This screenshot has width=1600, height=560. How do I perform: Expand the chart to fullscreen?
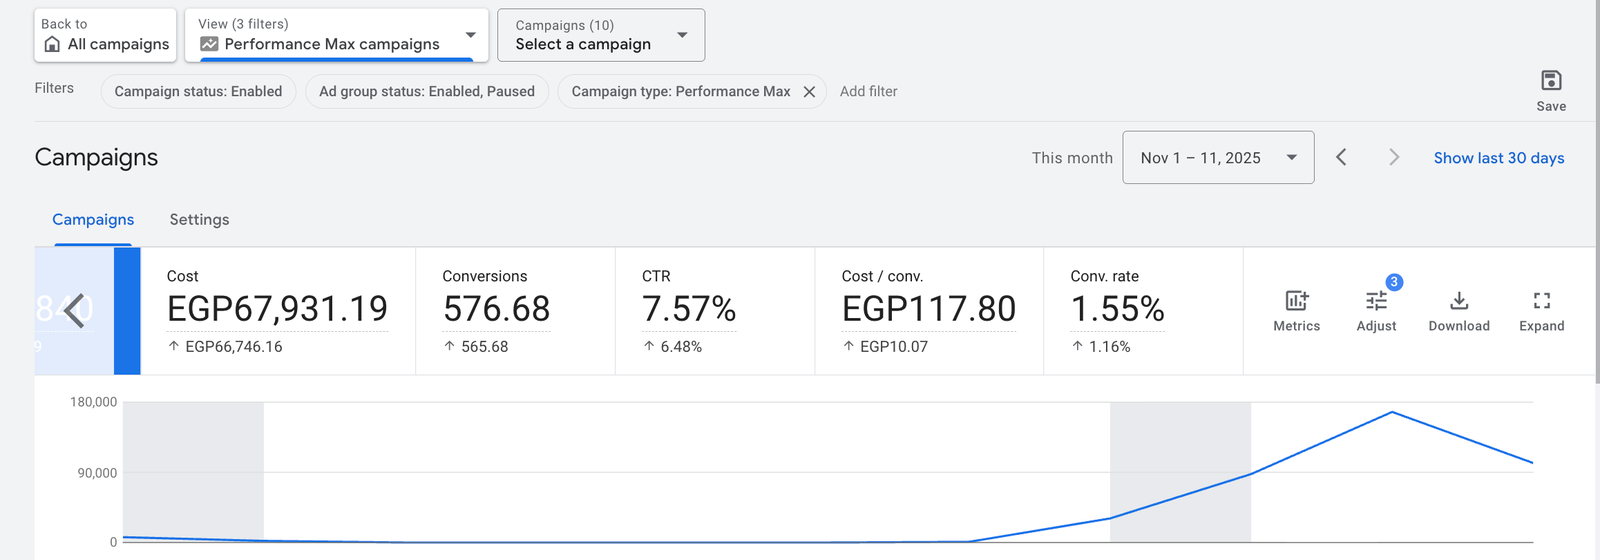1541,301
